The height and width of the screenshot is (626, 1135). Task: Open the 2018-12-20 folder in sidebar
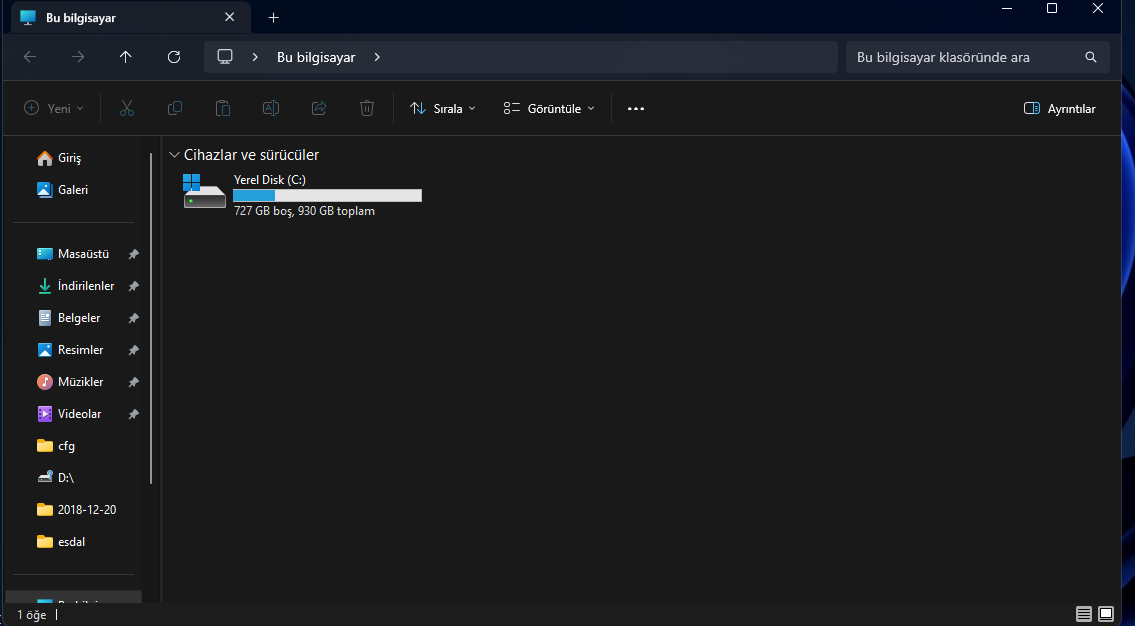pos(77,509)
